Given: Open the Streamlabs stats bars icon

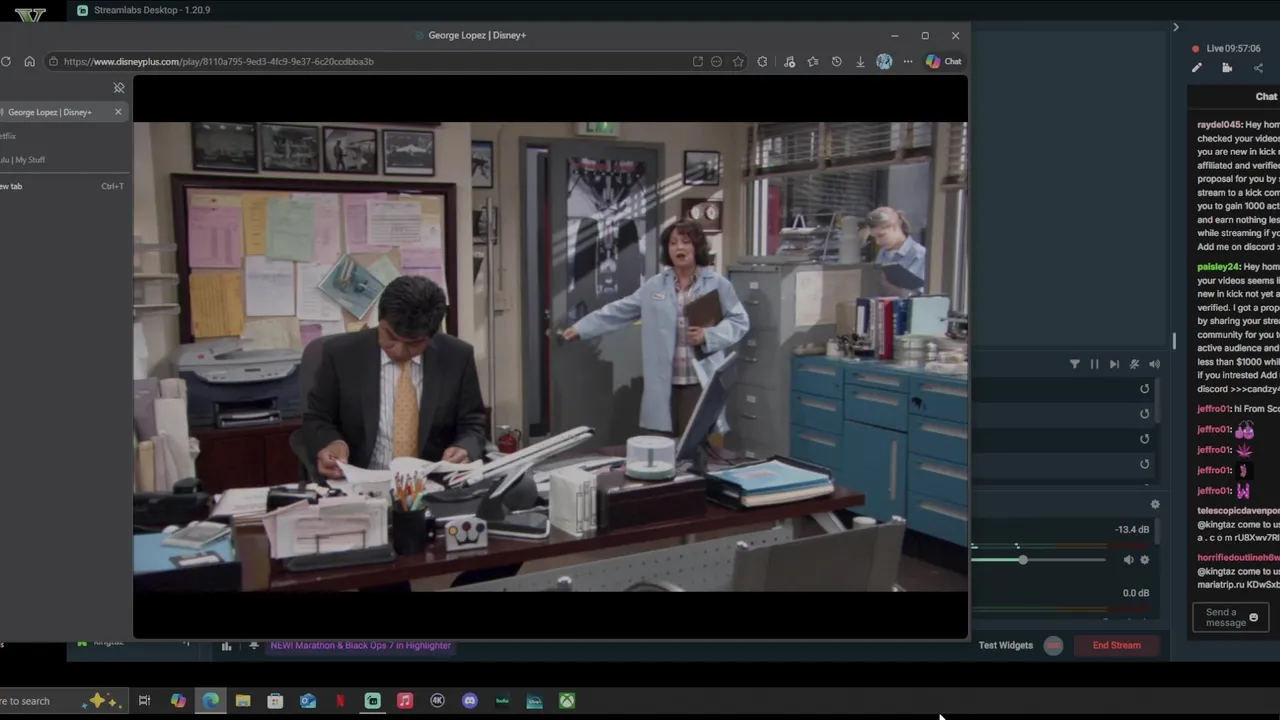Looking at the screenshot, I should click(x=226, y=646).
